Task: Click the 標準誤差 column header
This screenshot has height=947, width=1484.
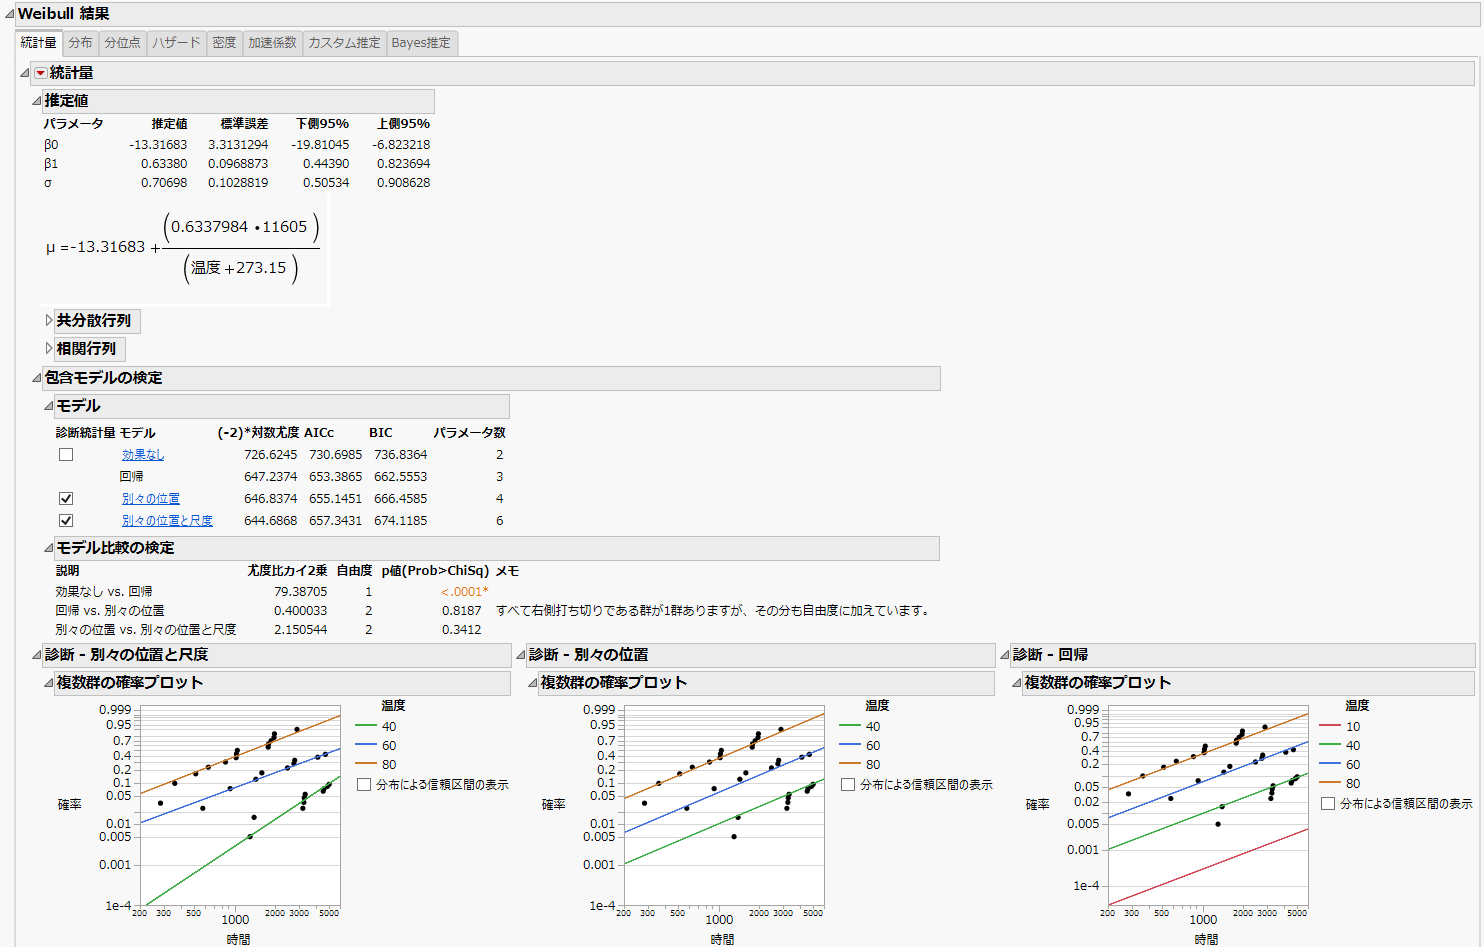Action: (x=244, y=124)
